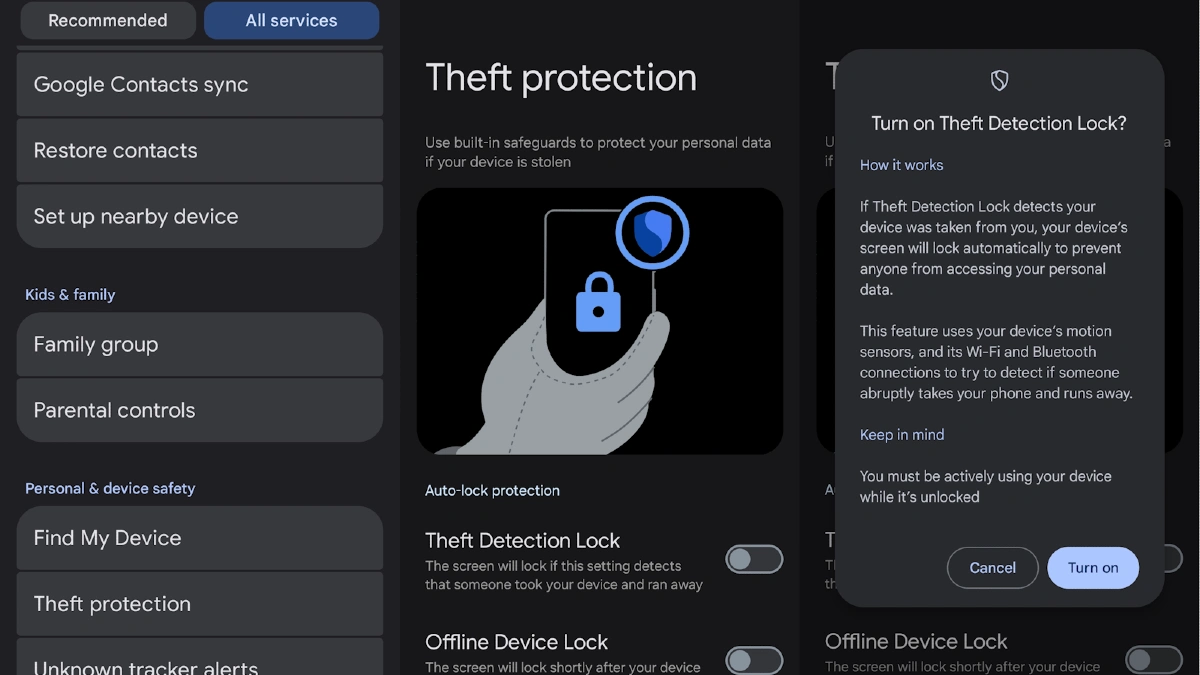Click the blue shield badge in the illustration

pyautogui.click(x=652, y=231)
